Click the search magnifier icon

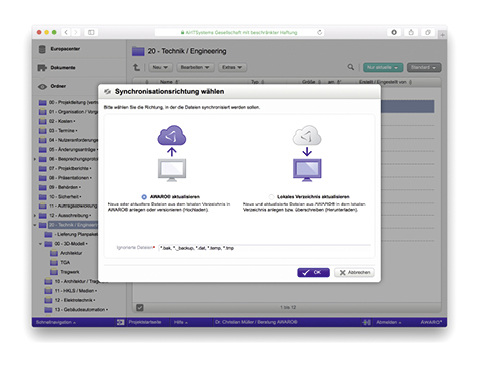tap(351, 67)
